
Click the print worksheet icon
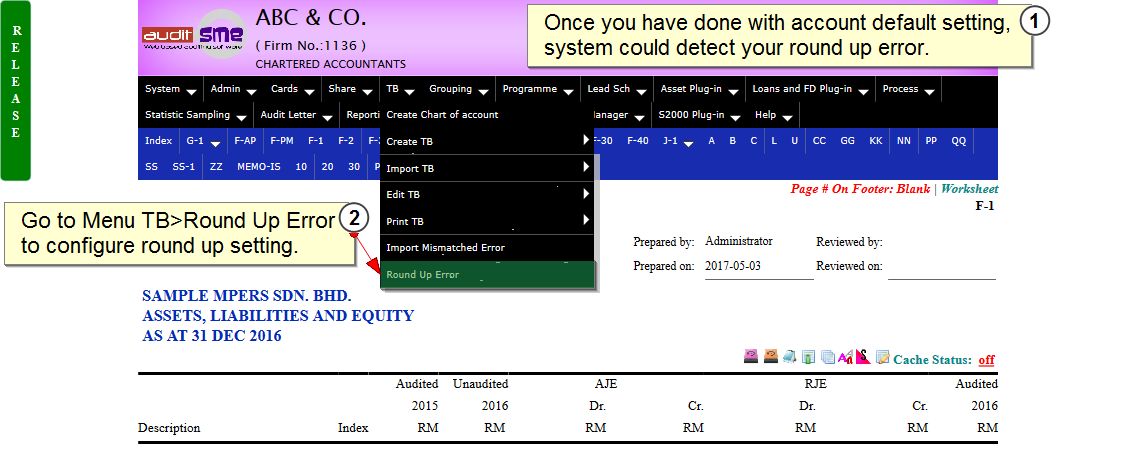(x=790, y=357)
